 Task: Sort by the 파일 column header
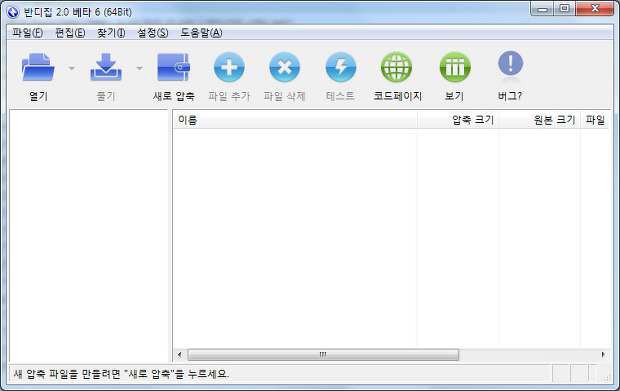tap(595, 120)
